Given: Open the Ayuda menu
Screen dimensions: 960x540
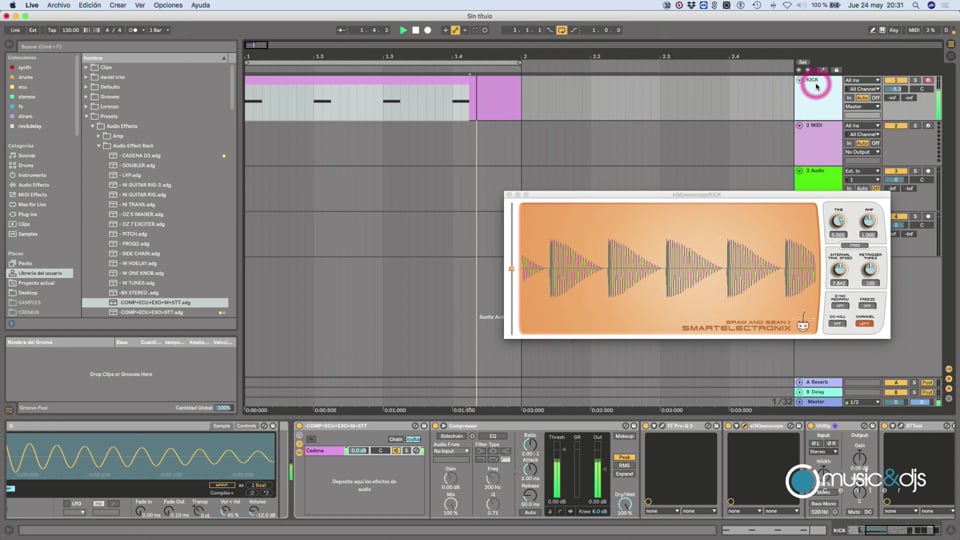Looking at the screenshot, I should click(x=200, y=5).
